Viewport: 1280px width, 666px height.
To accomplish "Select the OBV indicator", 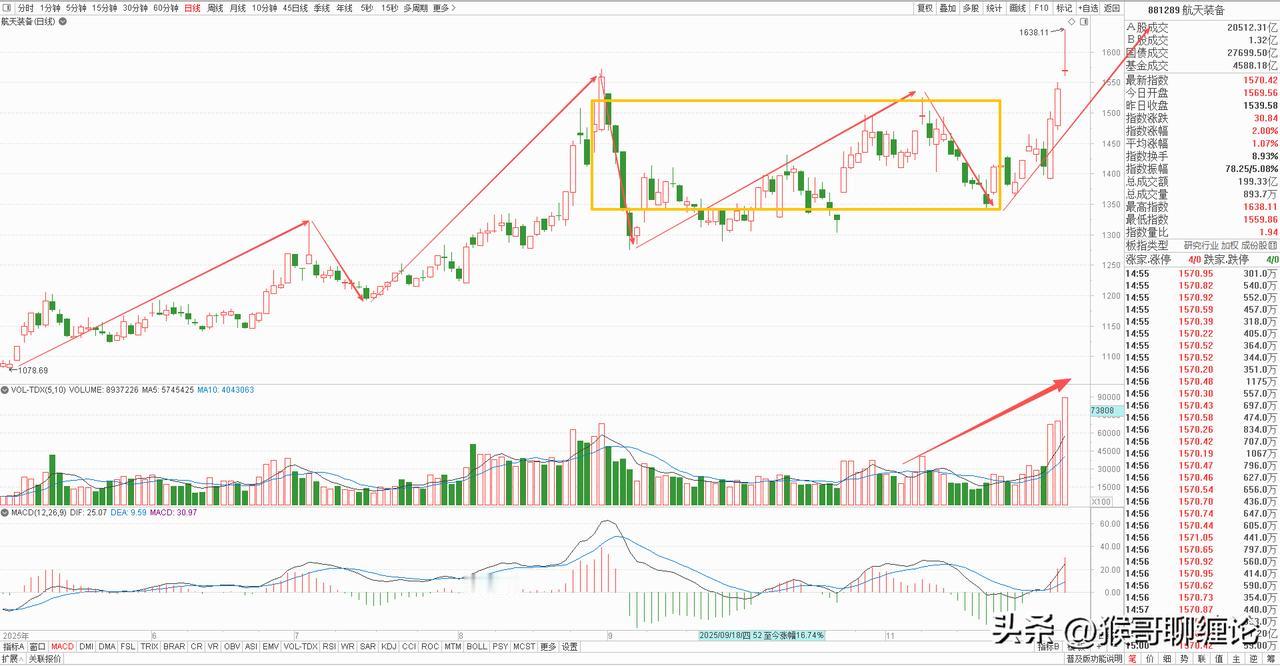I will pos(232,647).
